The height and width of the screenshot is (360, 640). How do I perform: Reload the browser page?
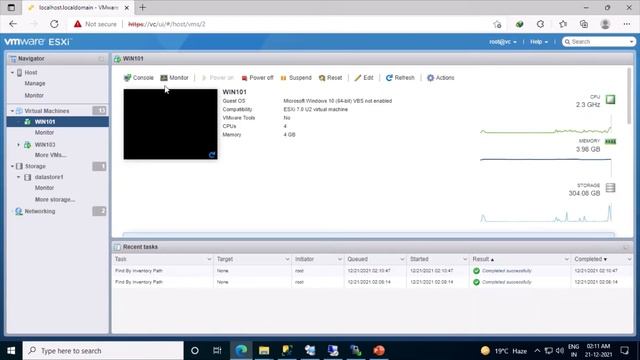coord(54,24)
